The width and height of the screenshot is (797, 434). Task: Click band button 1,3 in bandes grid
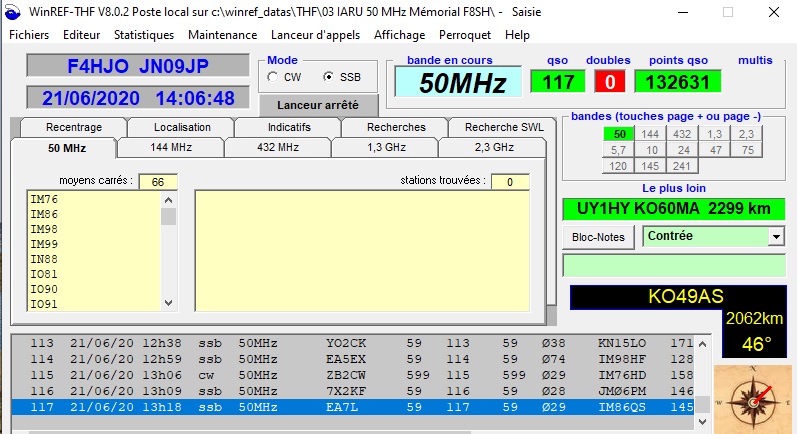click(714, 134)
